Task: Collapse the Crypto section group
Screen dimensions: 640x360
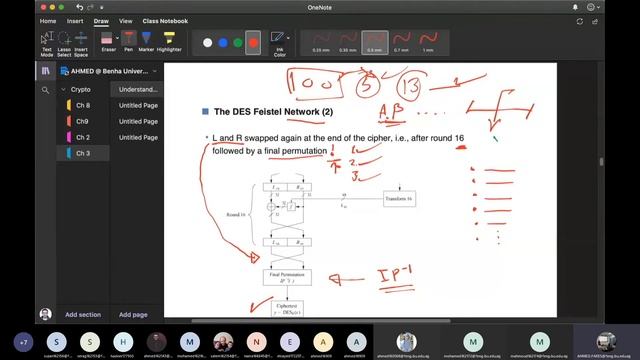Action: click(x=63, y=89)
